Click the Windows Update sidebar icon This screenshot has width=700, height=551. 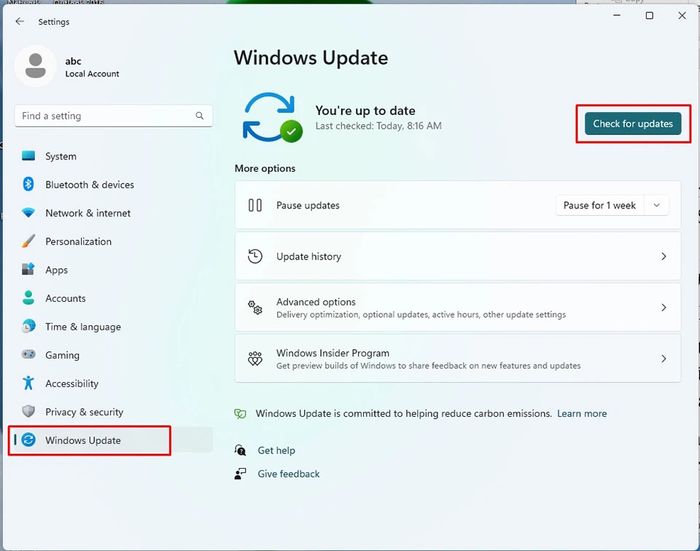pos(29,440)
